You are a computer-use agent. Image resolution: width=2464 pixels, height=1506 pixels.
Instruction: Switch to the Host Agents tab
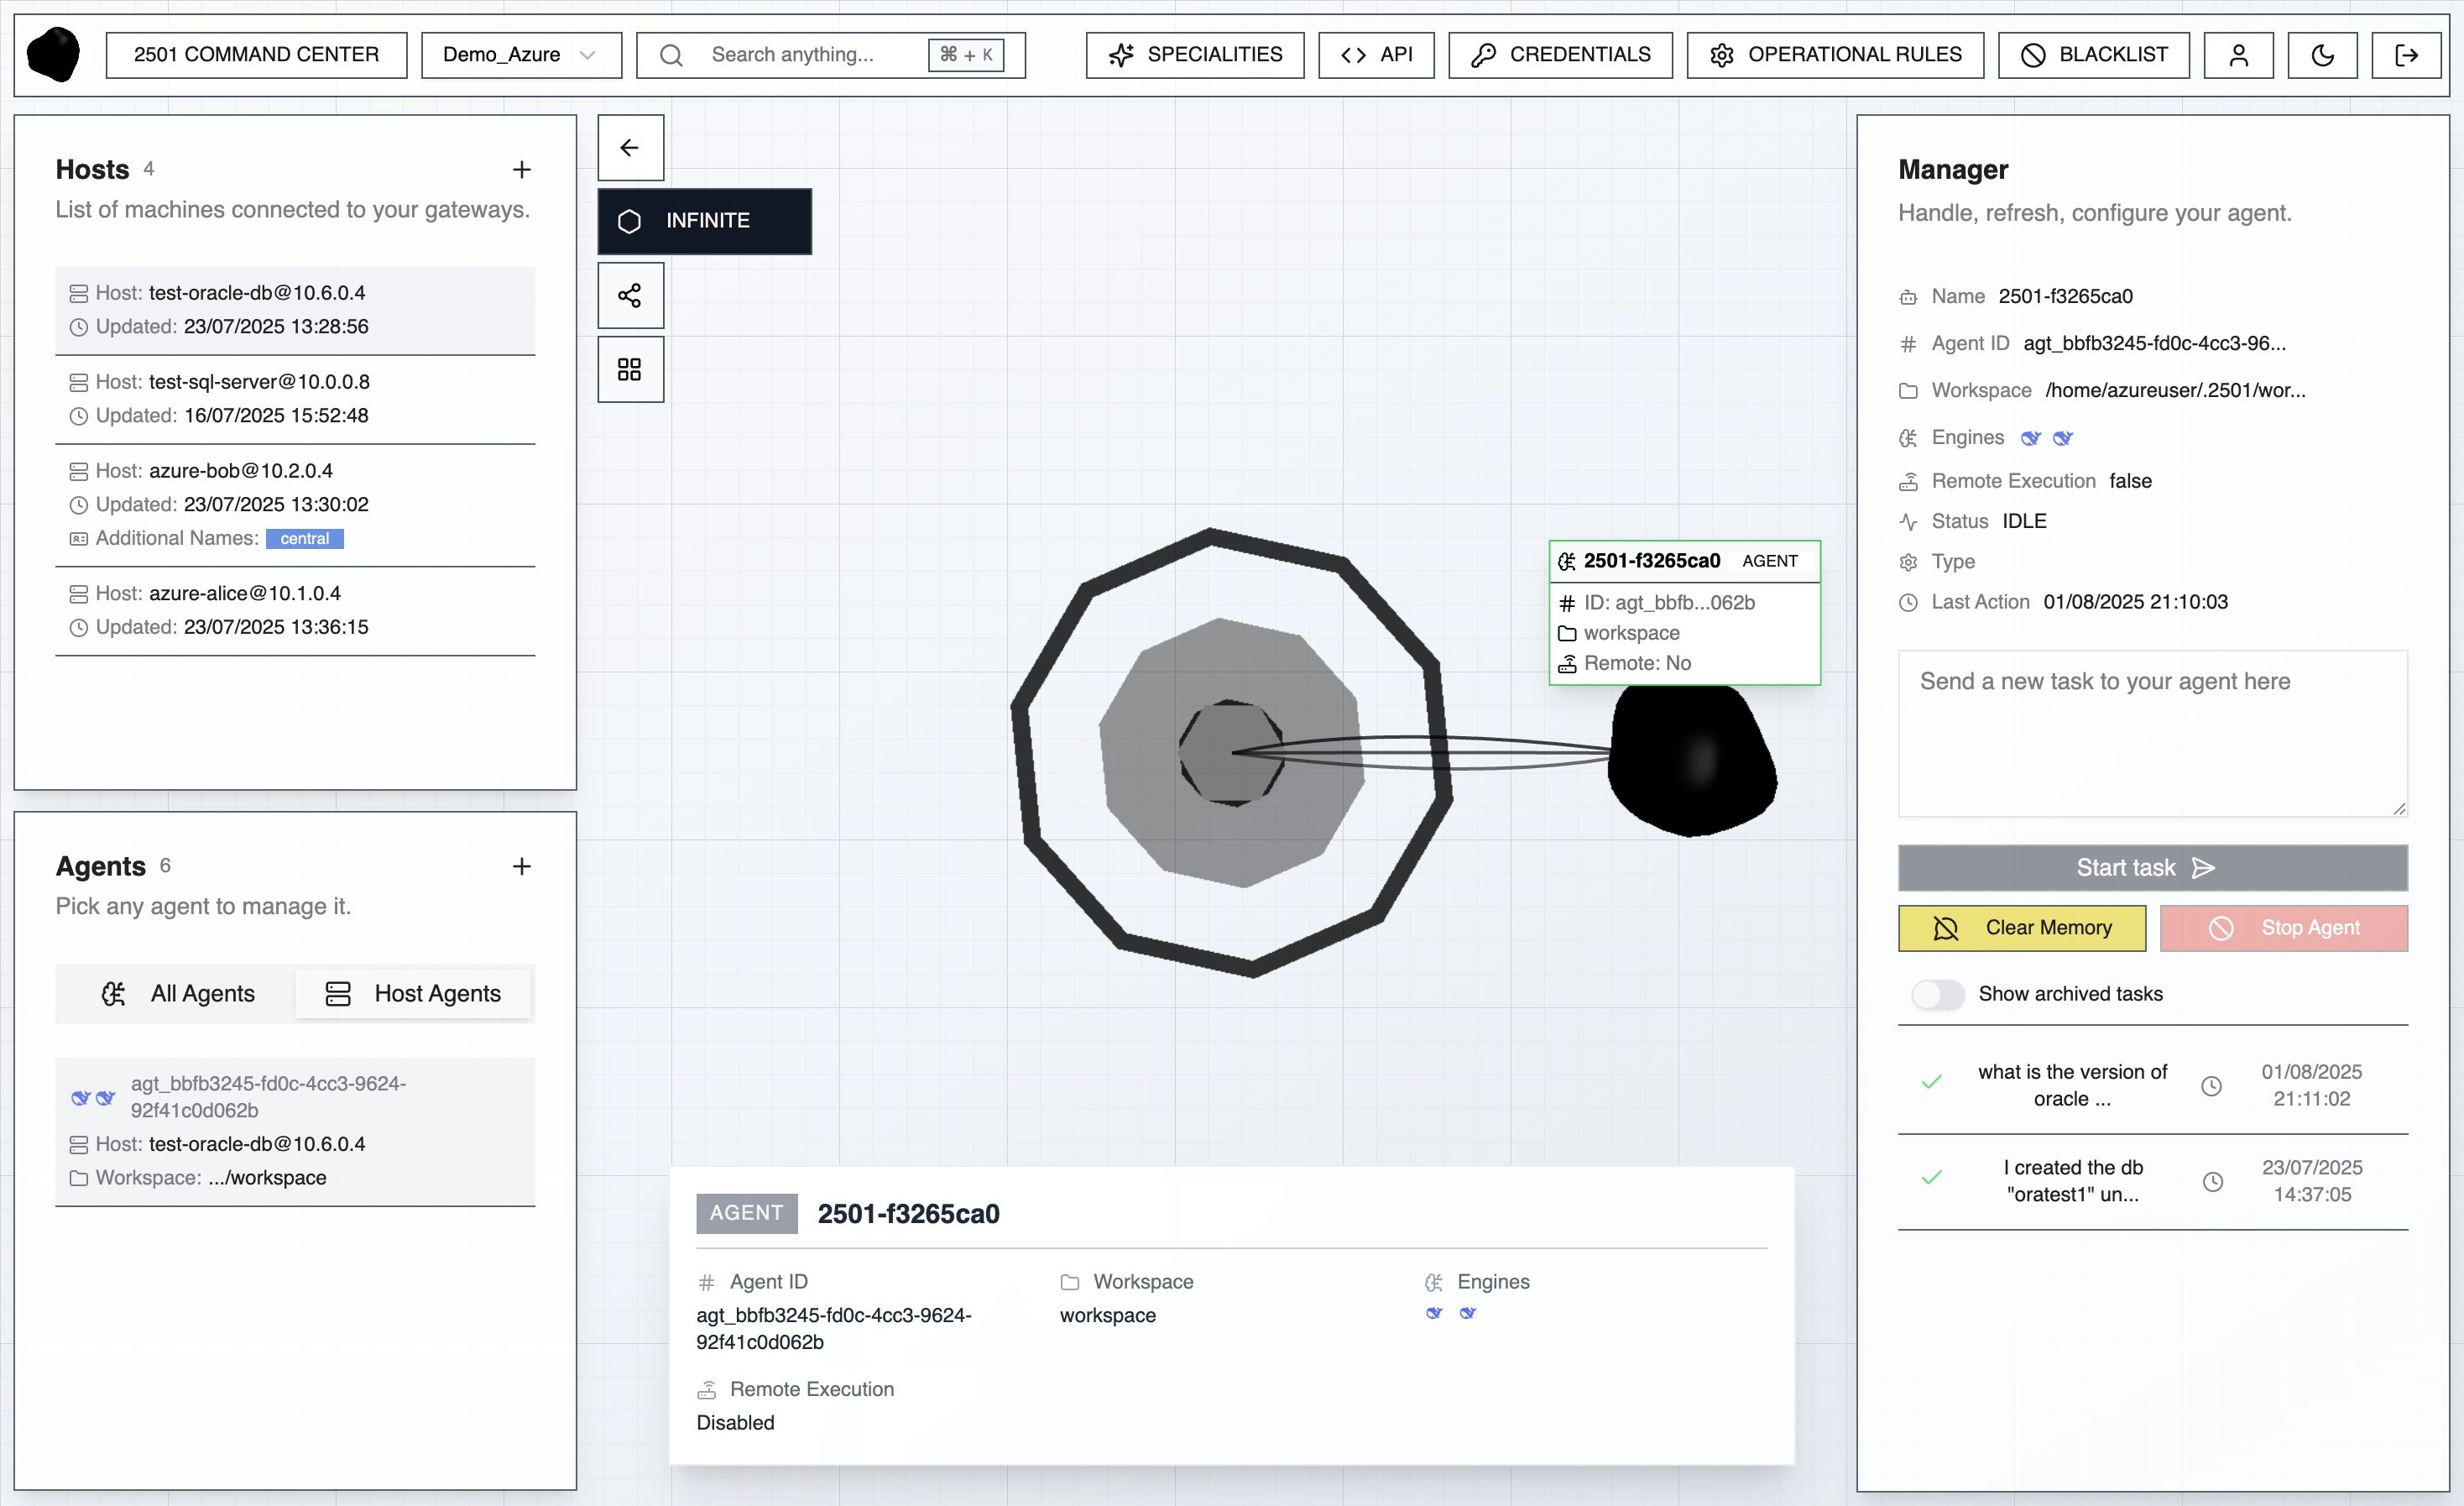[413, 994]
